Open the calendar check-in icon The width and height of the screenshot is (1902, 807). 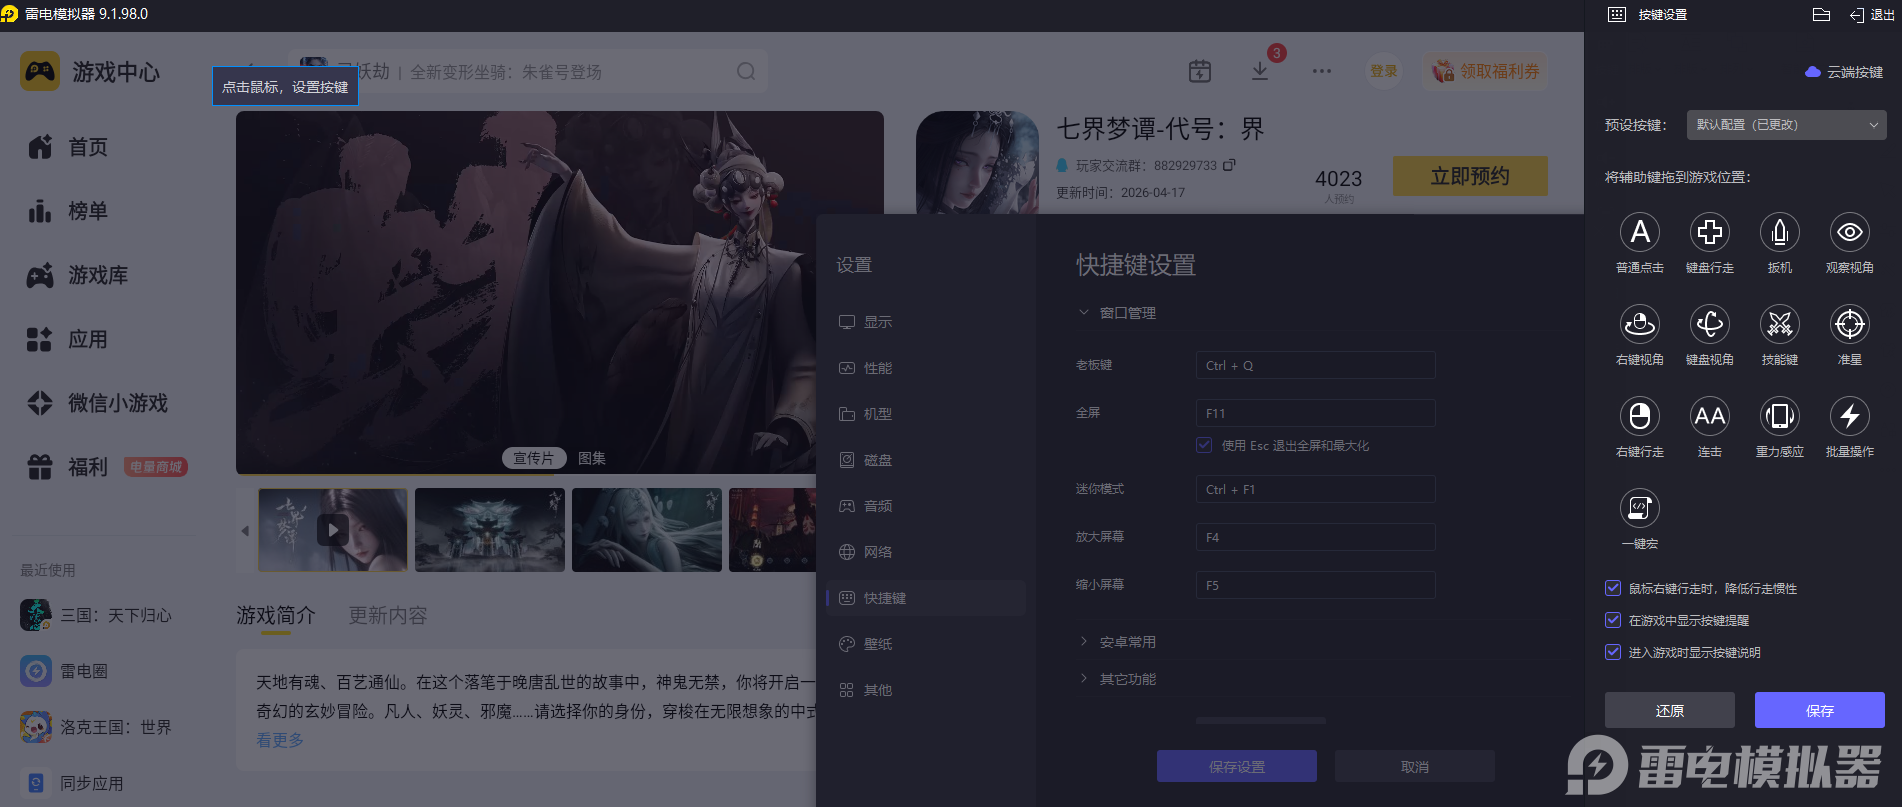(1200, 71)
